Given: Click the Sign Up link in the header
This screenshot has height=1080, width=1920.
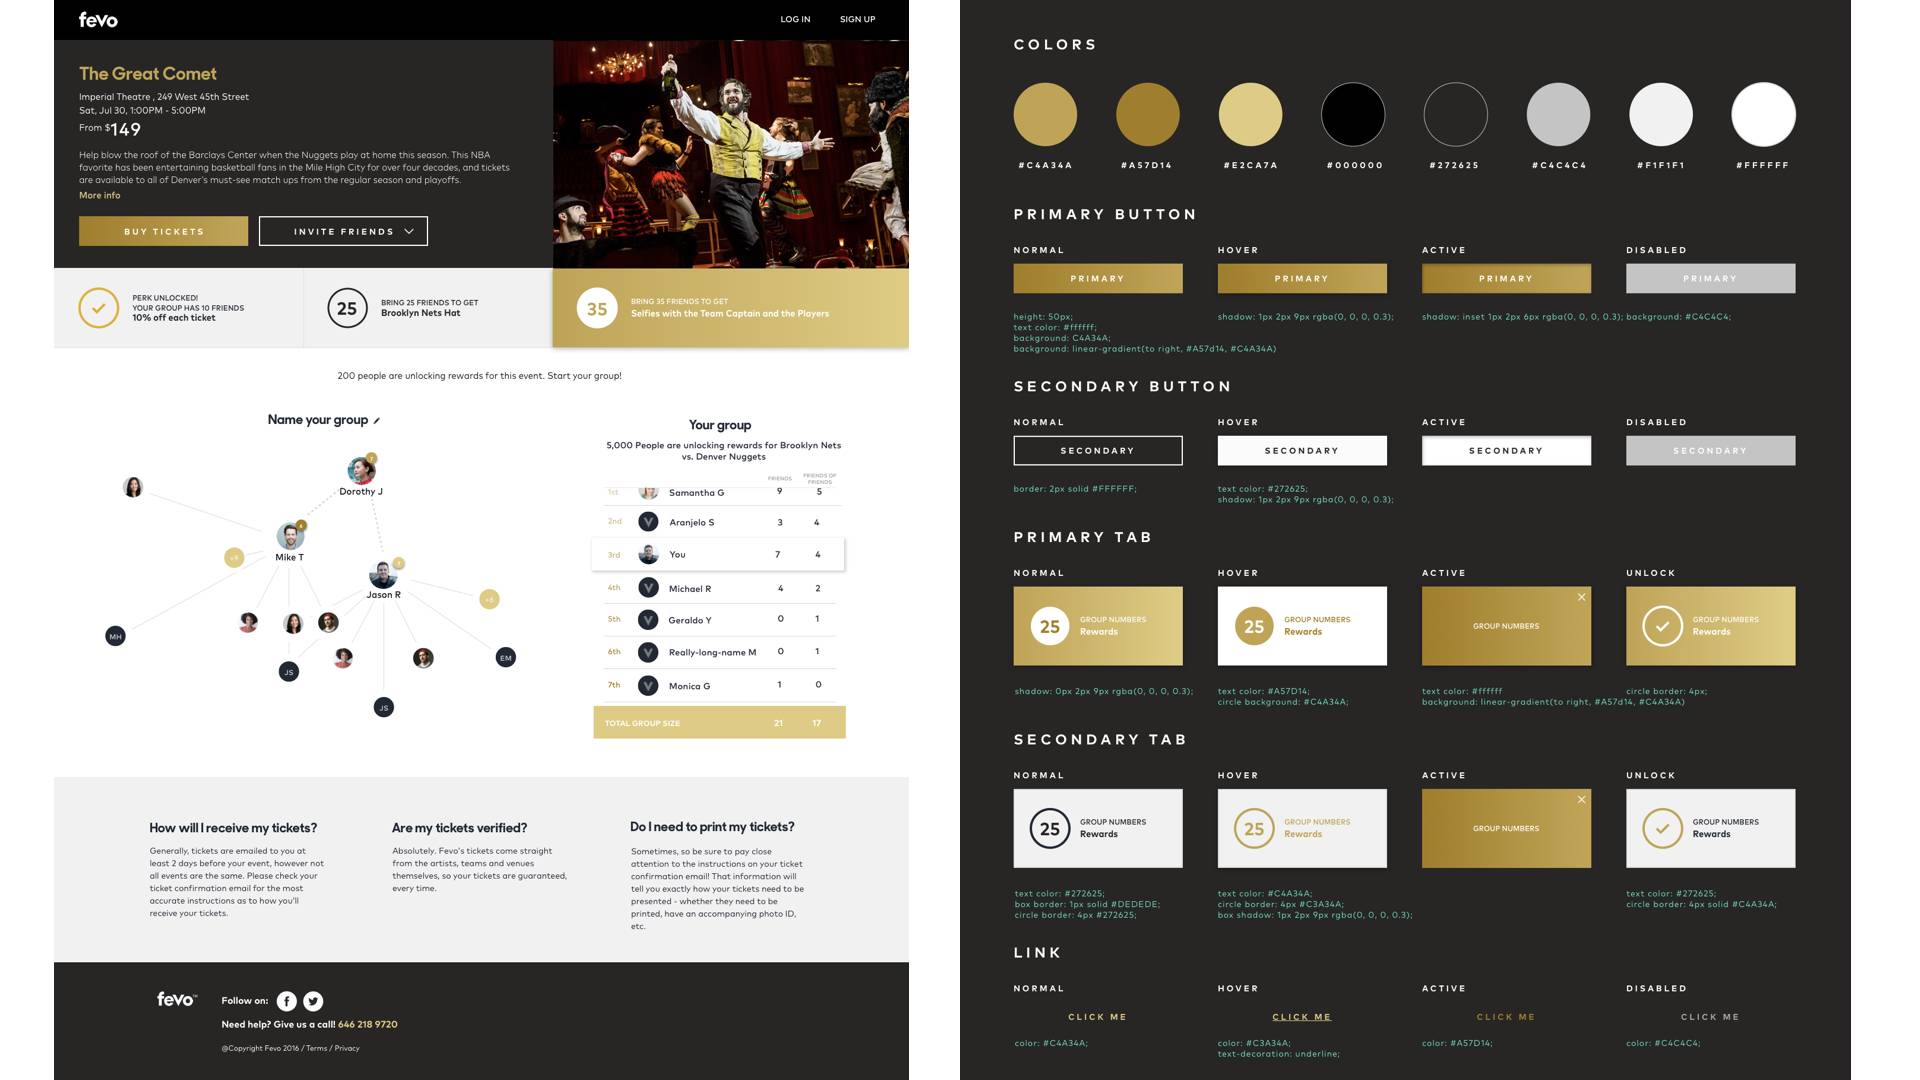Looking at the screenshot, I should [x=857, y=20].
